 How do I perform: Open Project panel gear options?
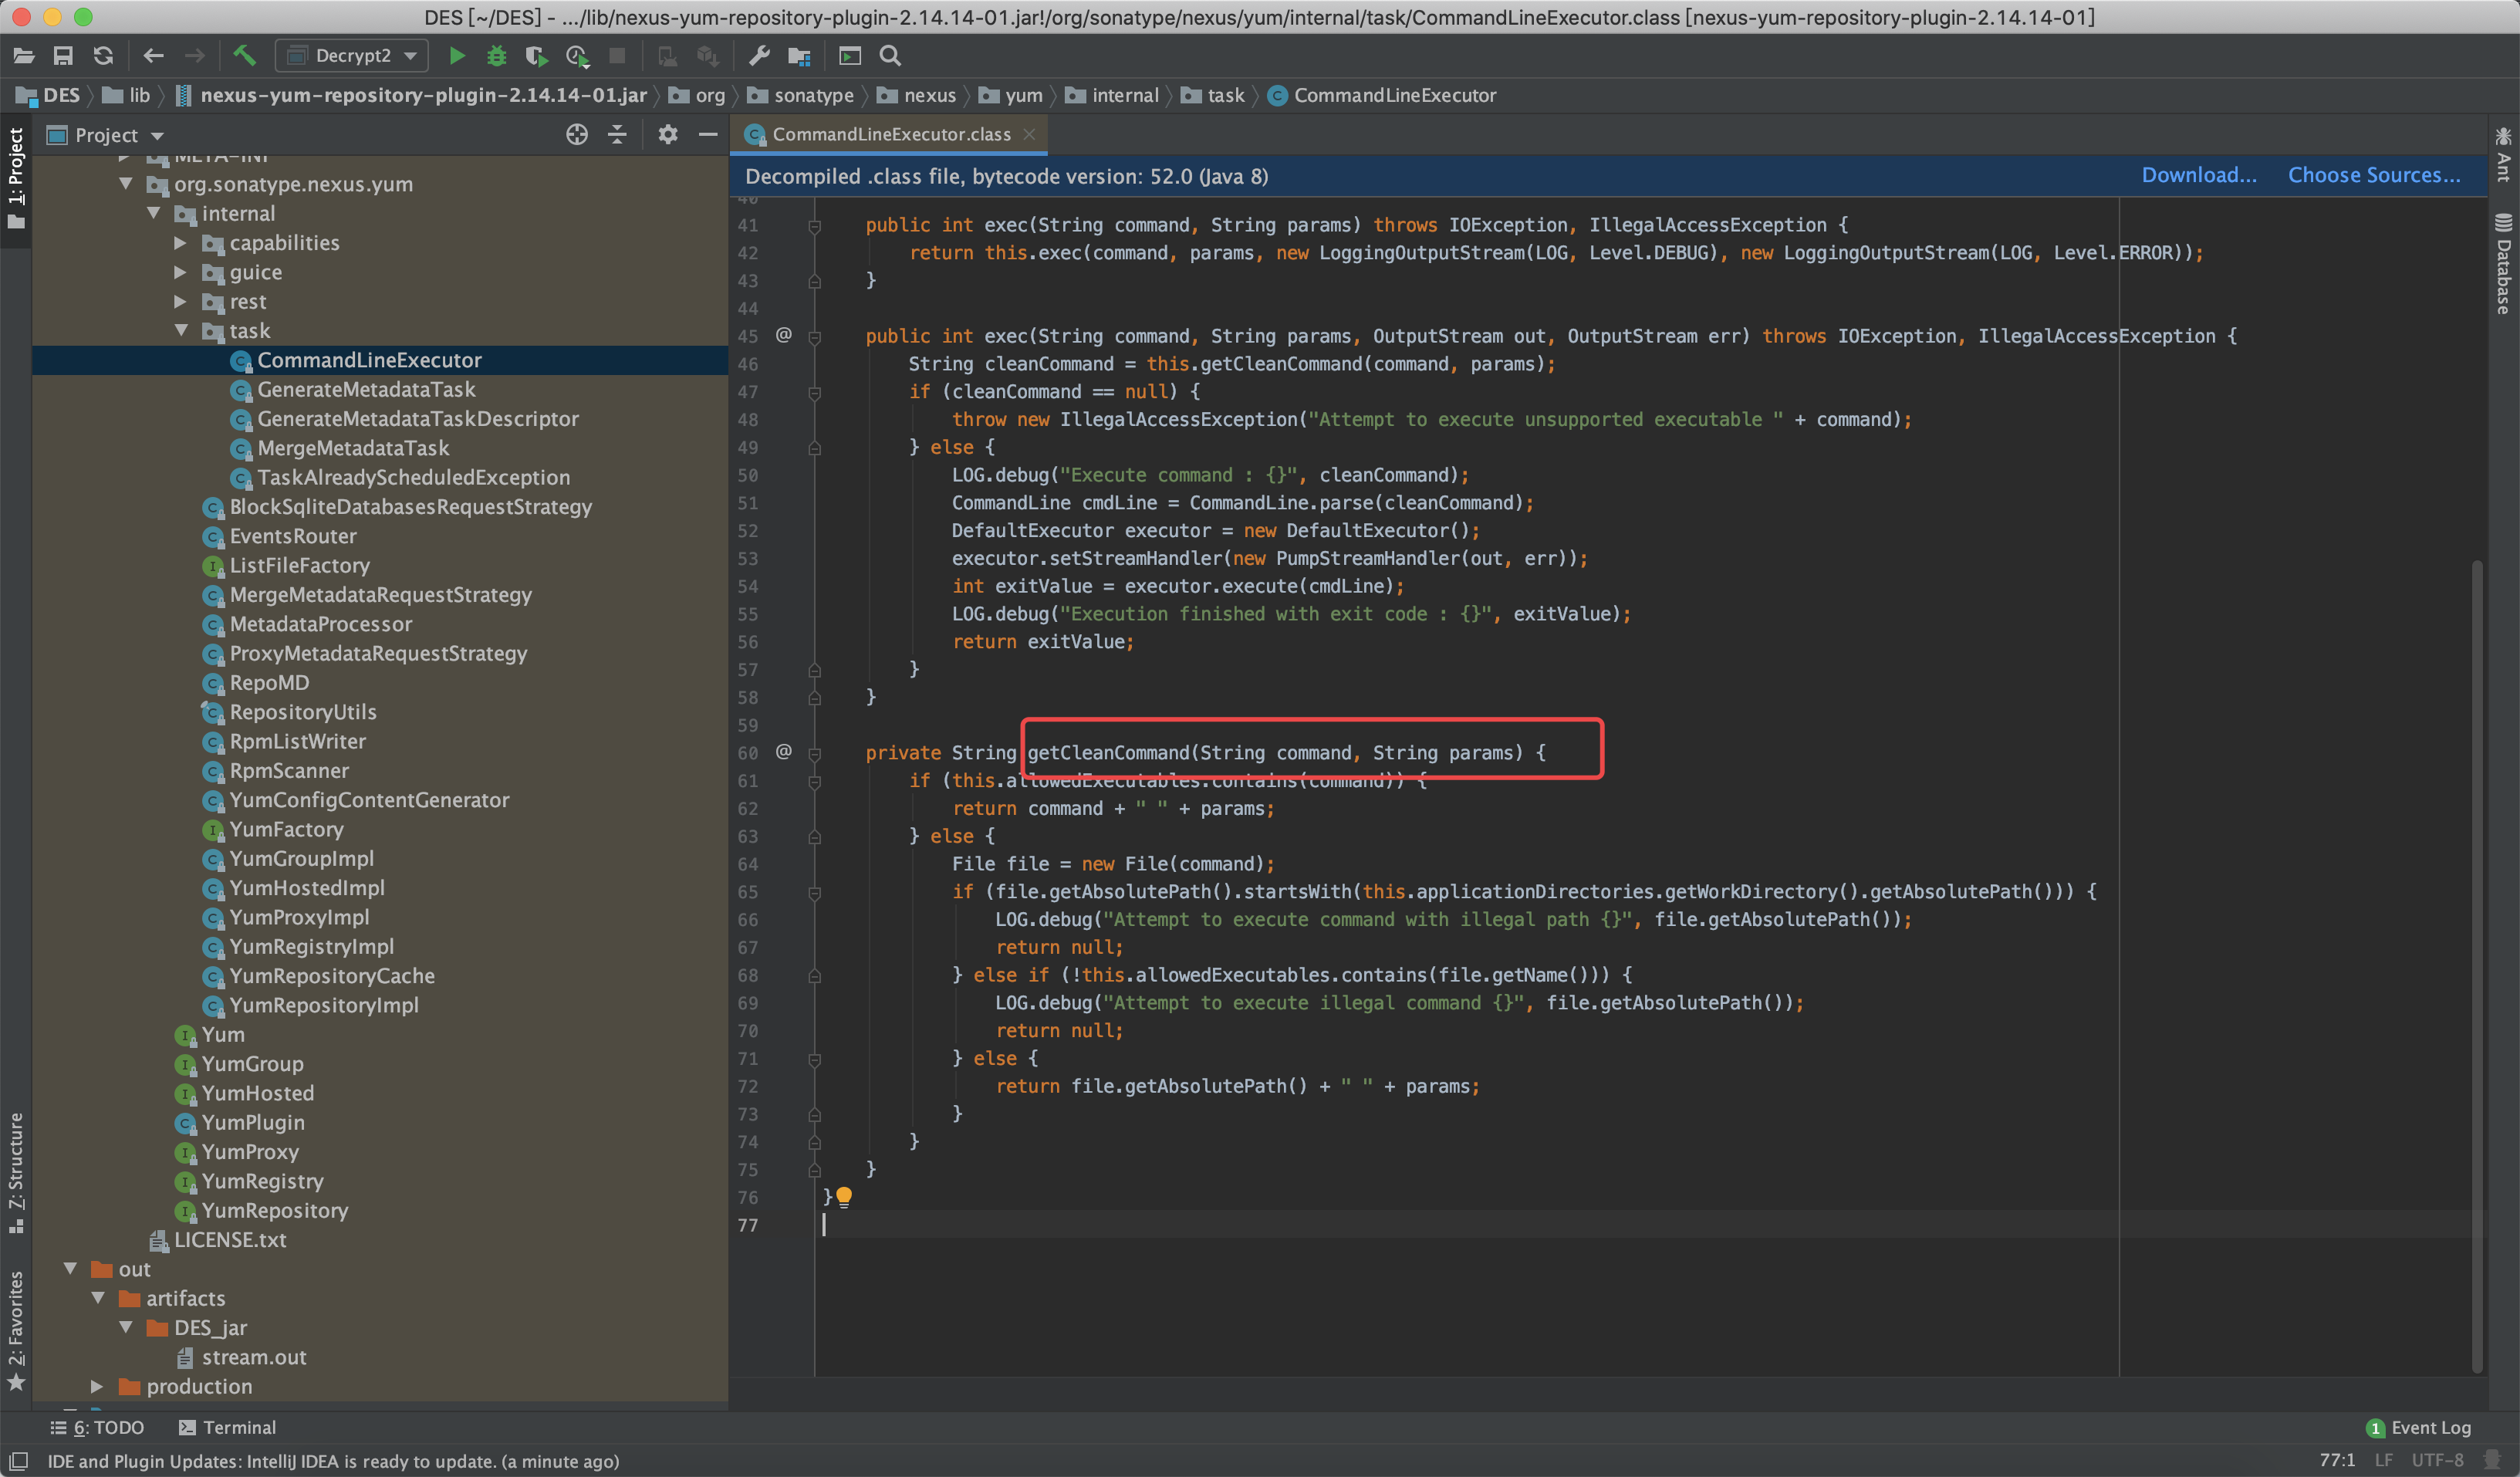pyautogui.click(x=668, y=134)
